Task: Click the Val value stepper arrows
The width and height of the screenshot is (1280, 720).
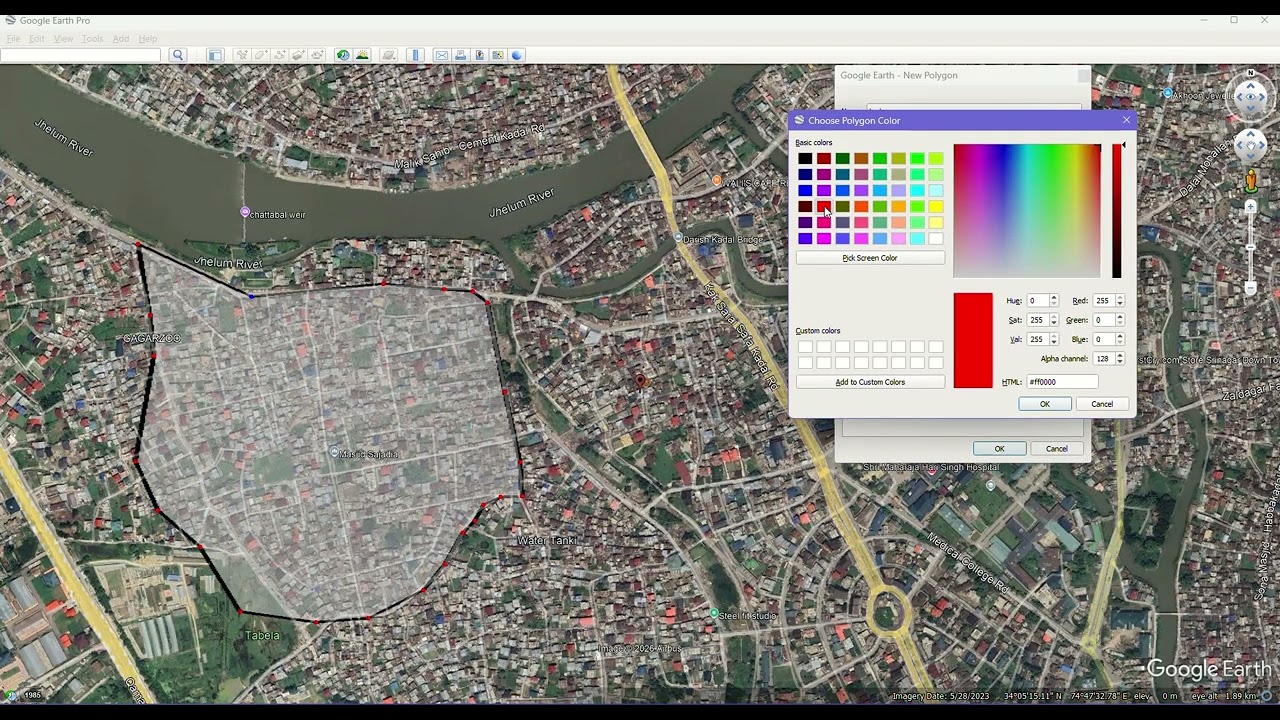Action: [x=1053, y=339]
